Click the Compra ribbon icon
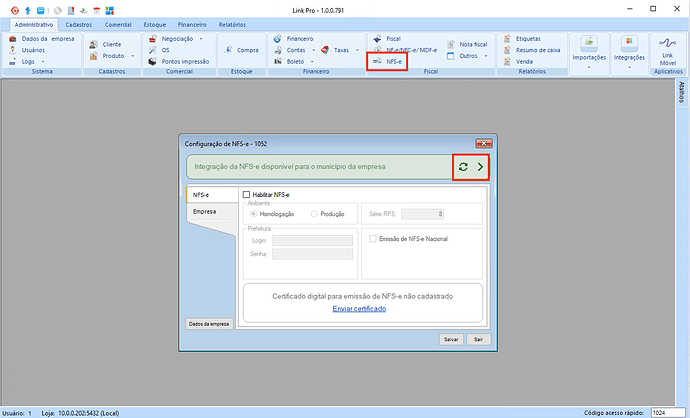 (x=241, y=49)
